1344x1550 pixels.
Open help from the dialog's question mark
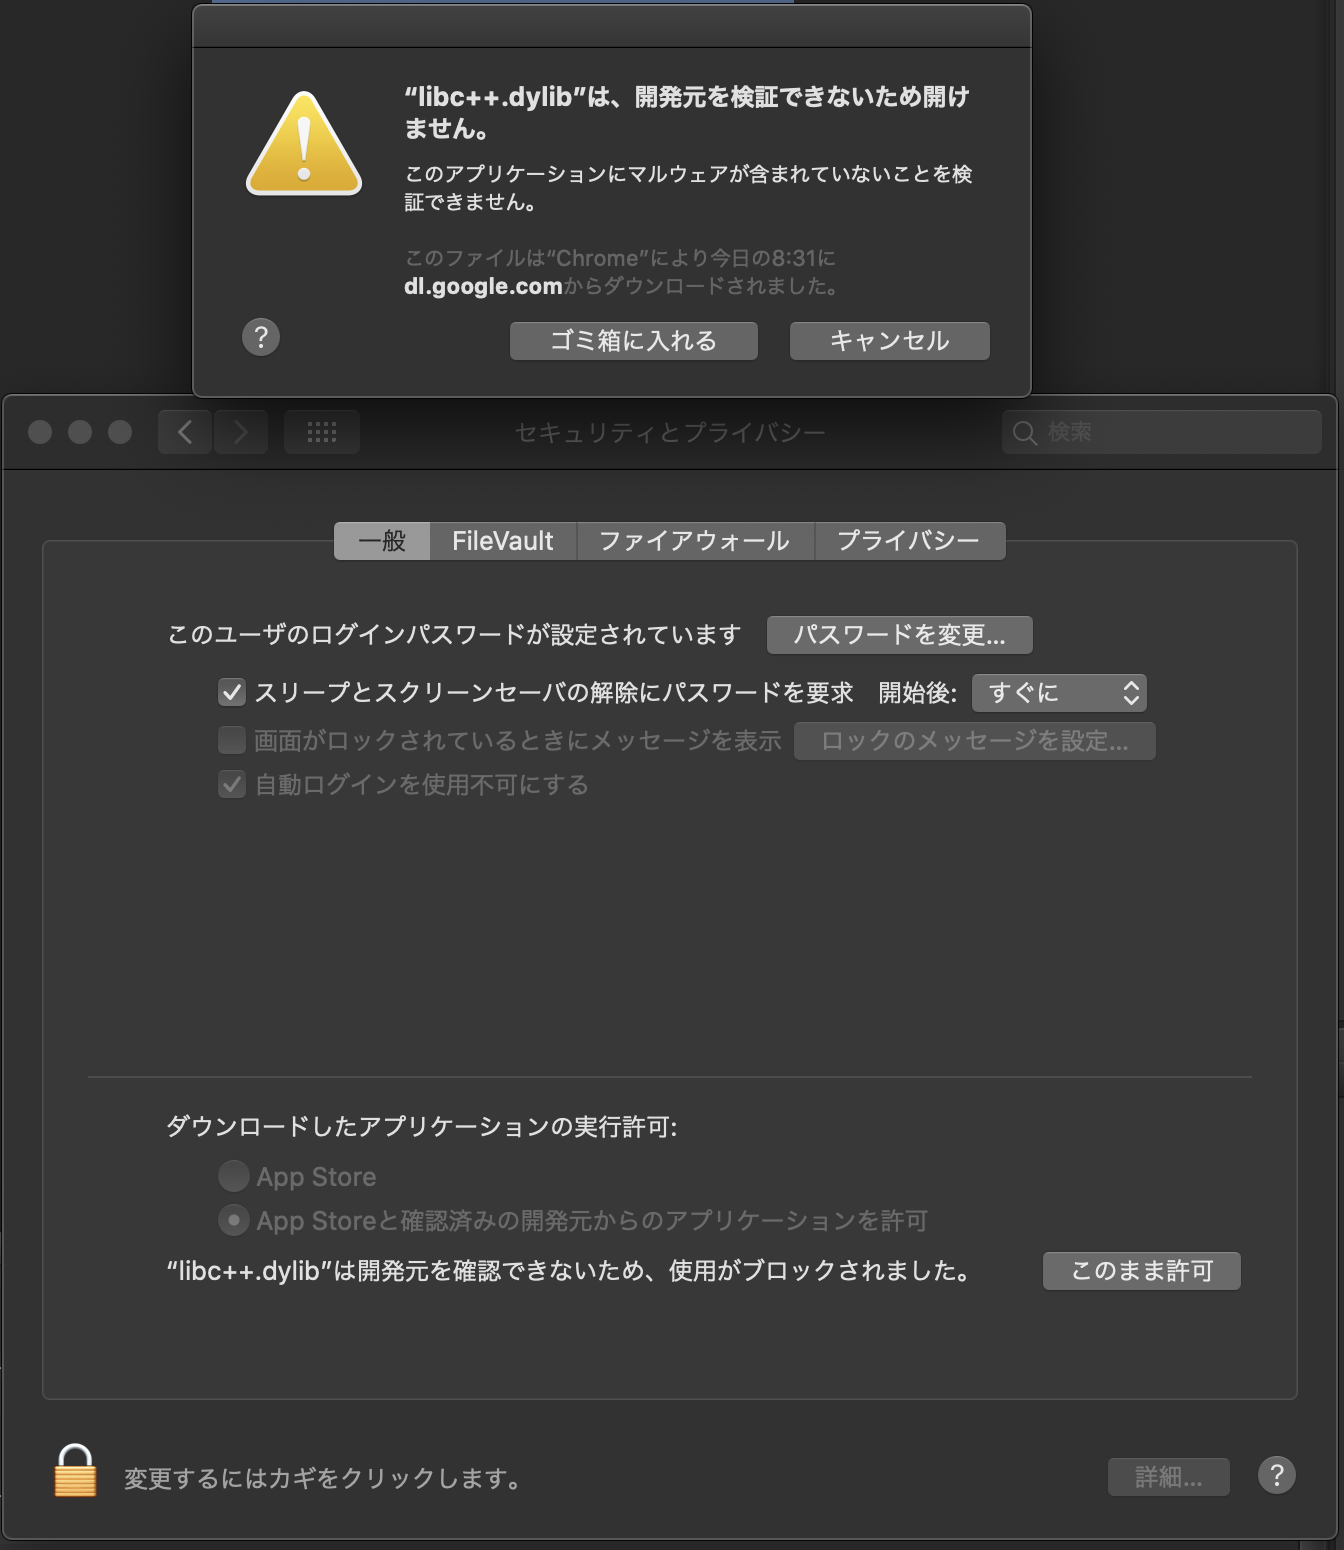point(261,337)
